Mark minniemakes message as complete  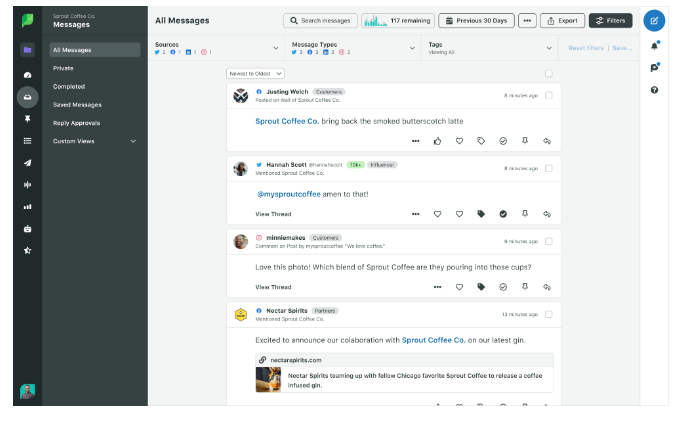click(503, 287)
